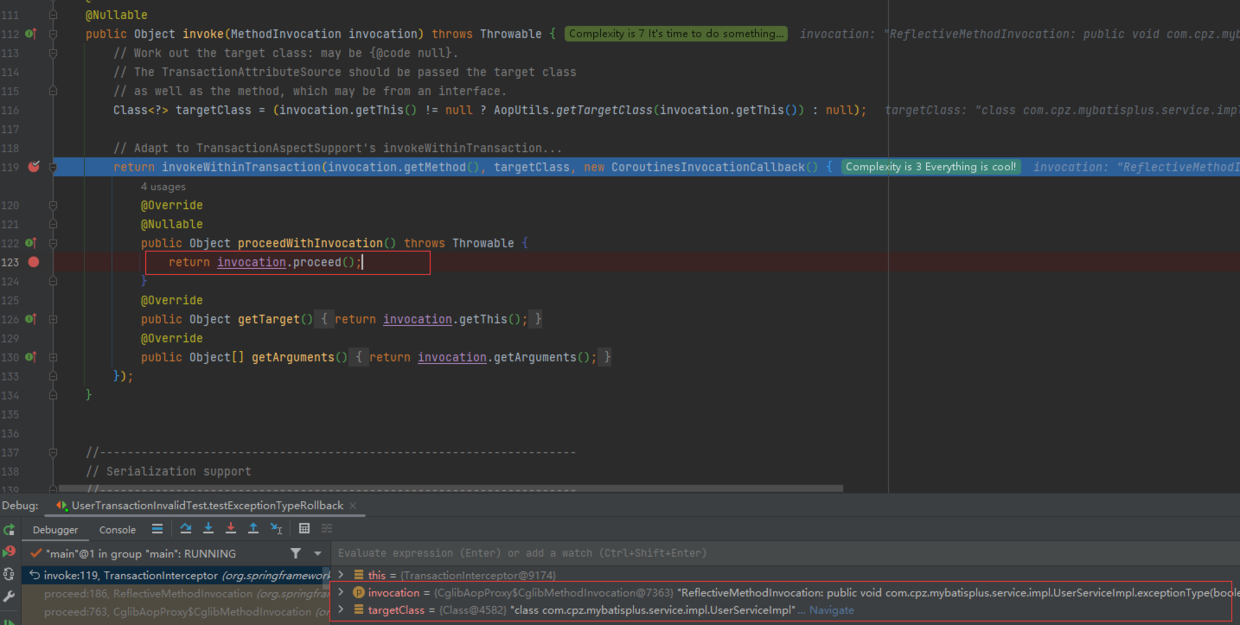The width and height of the screenshot is (1240, 625).
Task: Click override gutter icon on line 126
Action: point(32,319)
